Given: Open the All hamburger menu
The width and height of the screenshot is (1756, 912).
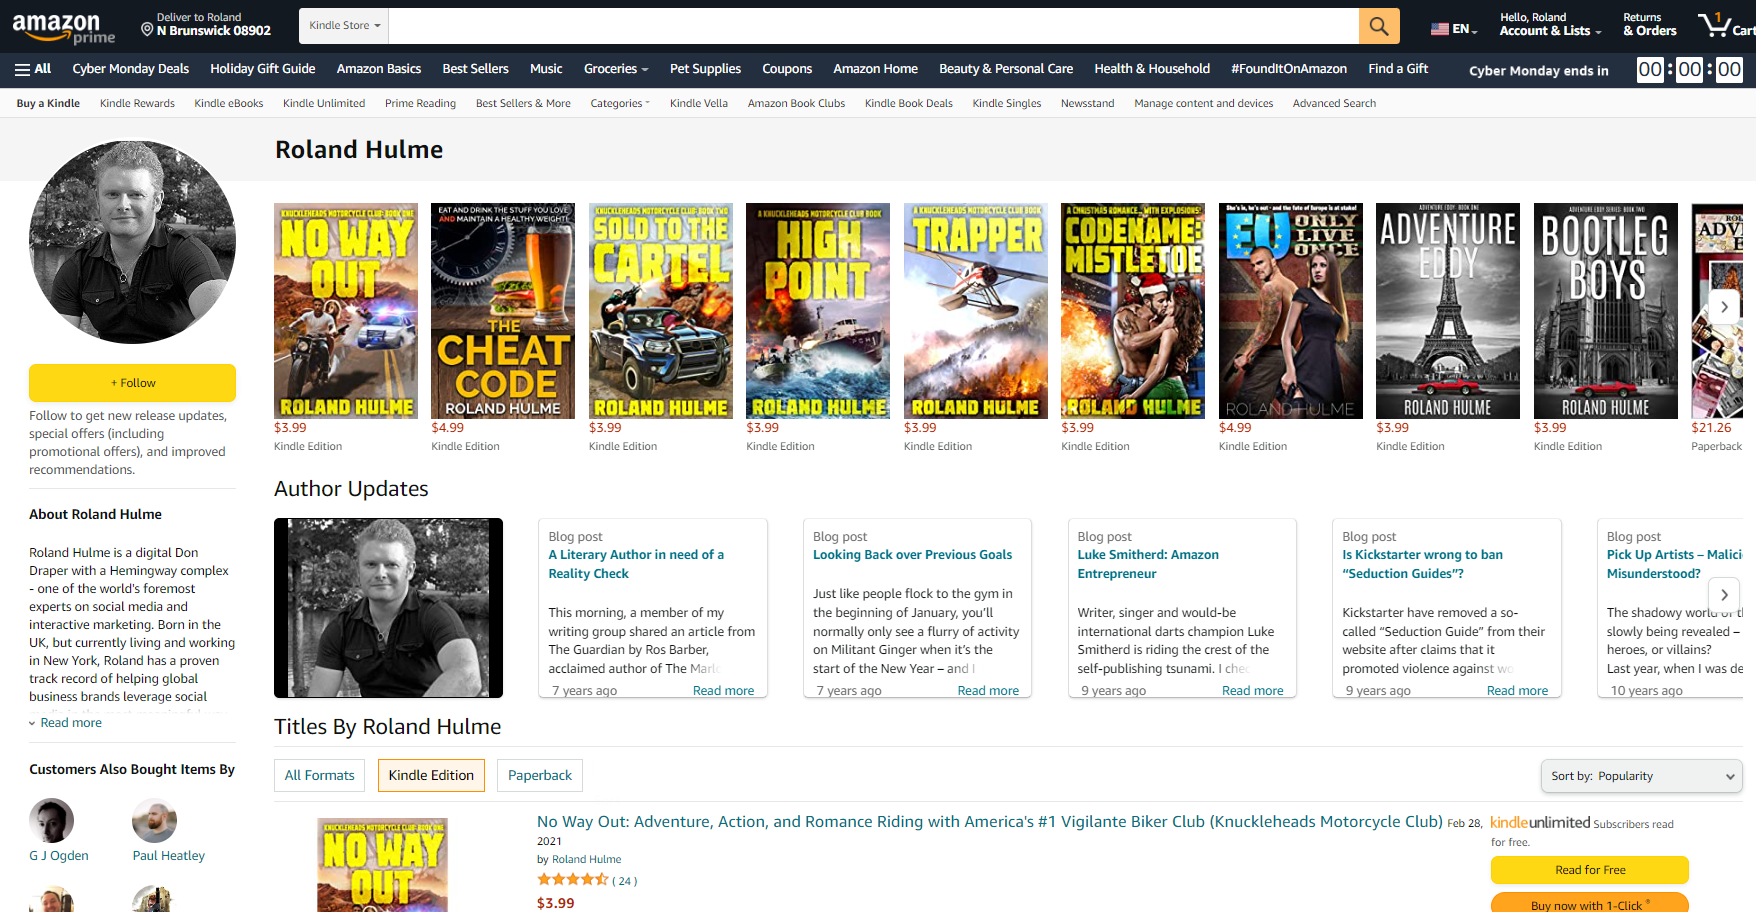Looking at the screenshot, I should [33, 69].
